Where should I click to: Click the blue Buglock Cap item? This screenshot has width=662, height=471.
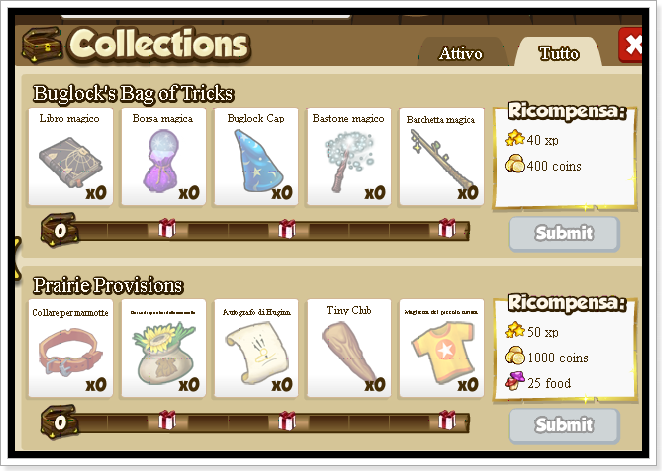click(256, 157)
